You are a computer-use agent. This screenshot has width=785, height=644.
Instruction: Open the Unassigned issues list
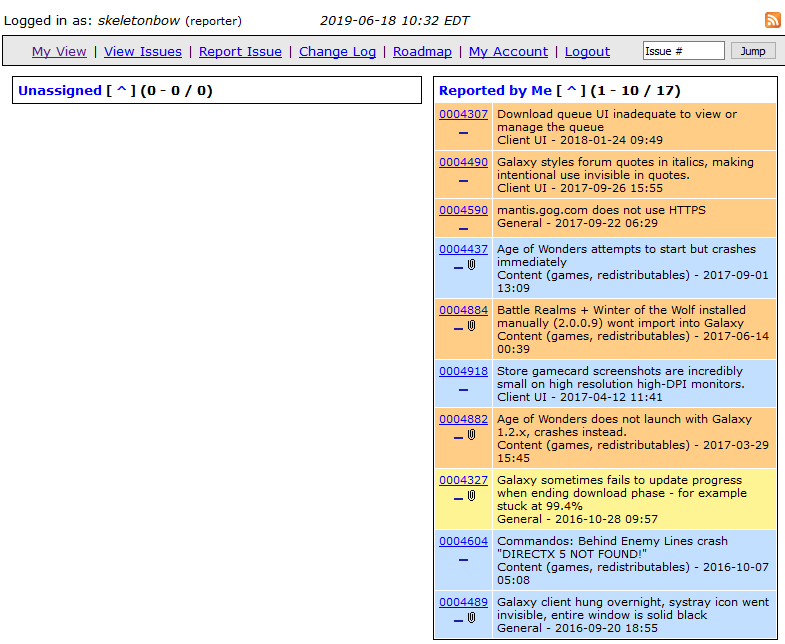[x=60, y=91]
